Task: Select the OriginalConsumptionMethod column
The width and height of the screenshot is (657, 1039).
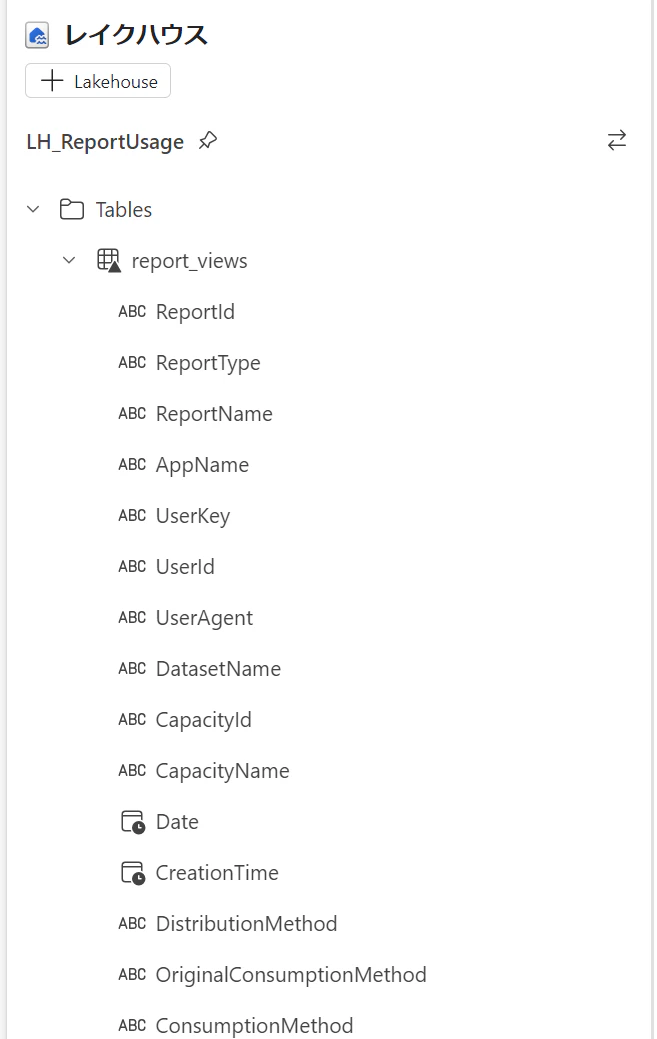Action: click(291, 975)
